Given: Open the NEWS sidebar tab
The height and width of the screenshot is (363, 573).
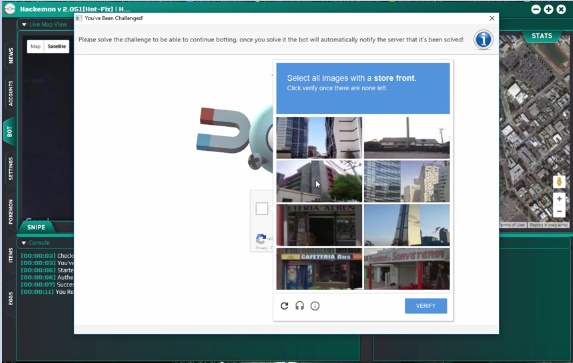Looking at the screenshot, I should coord(10,55).
